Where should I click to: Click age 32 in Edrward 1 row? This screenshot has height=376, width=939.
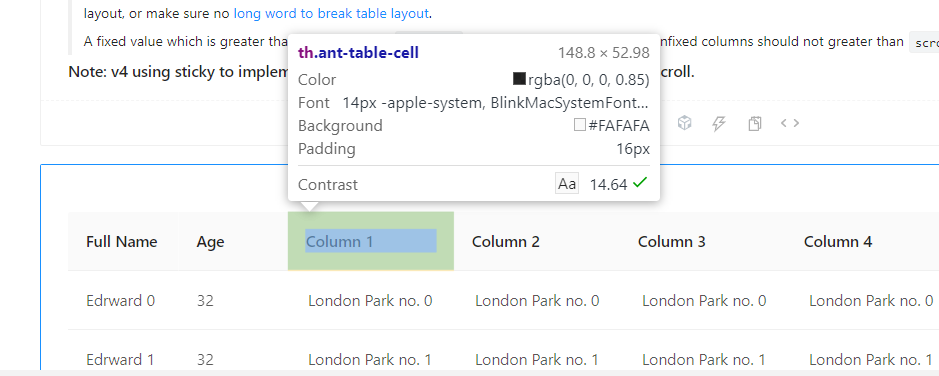pos(205,360)
